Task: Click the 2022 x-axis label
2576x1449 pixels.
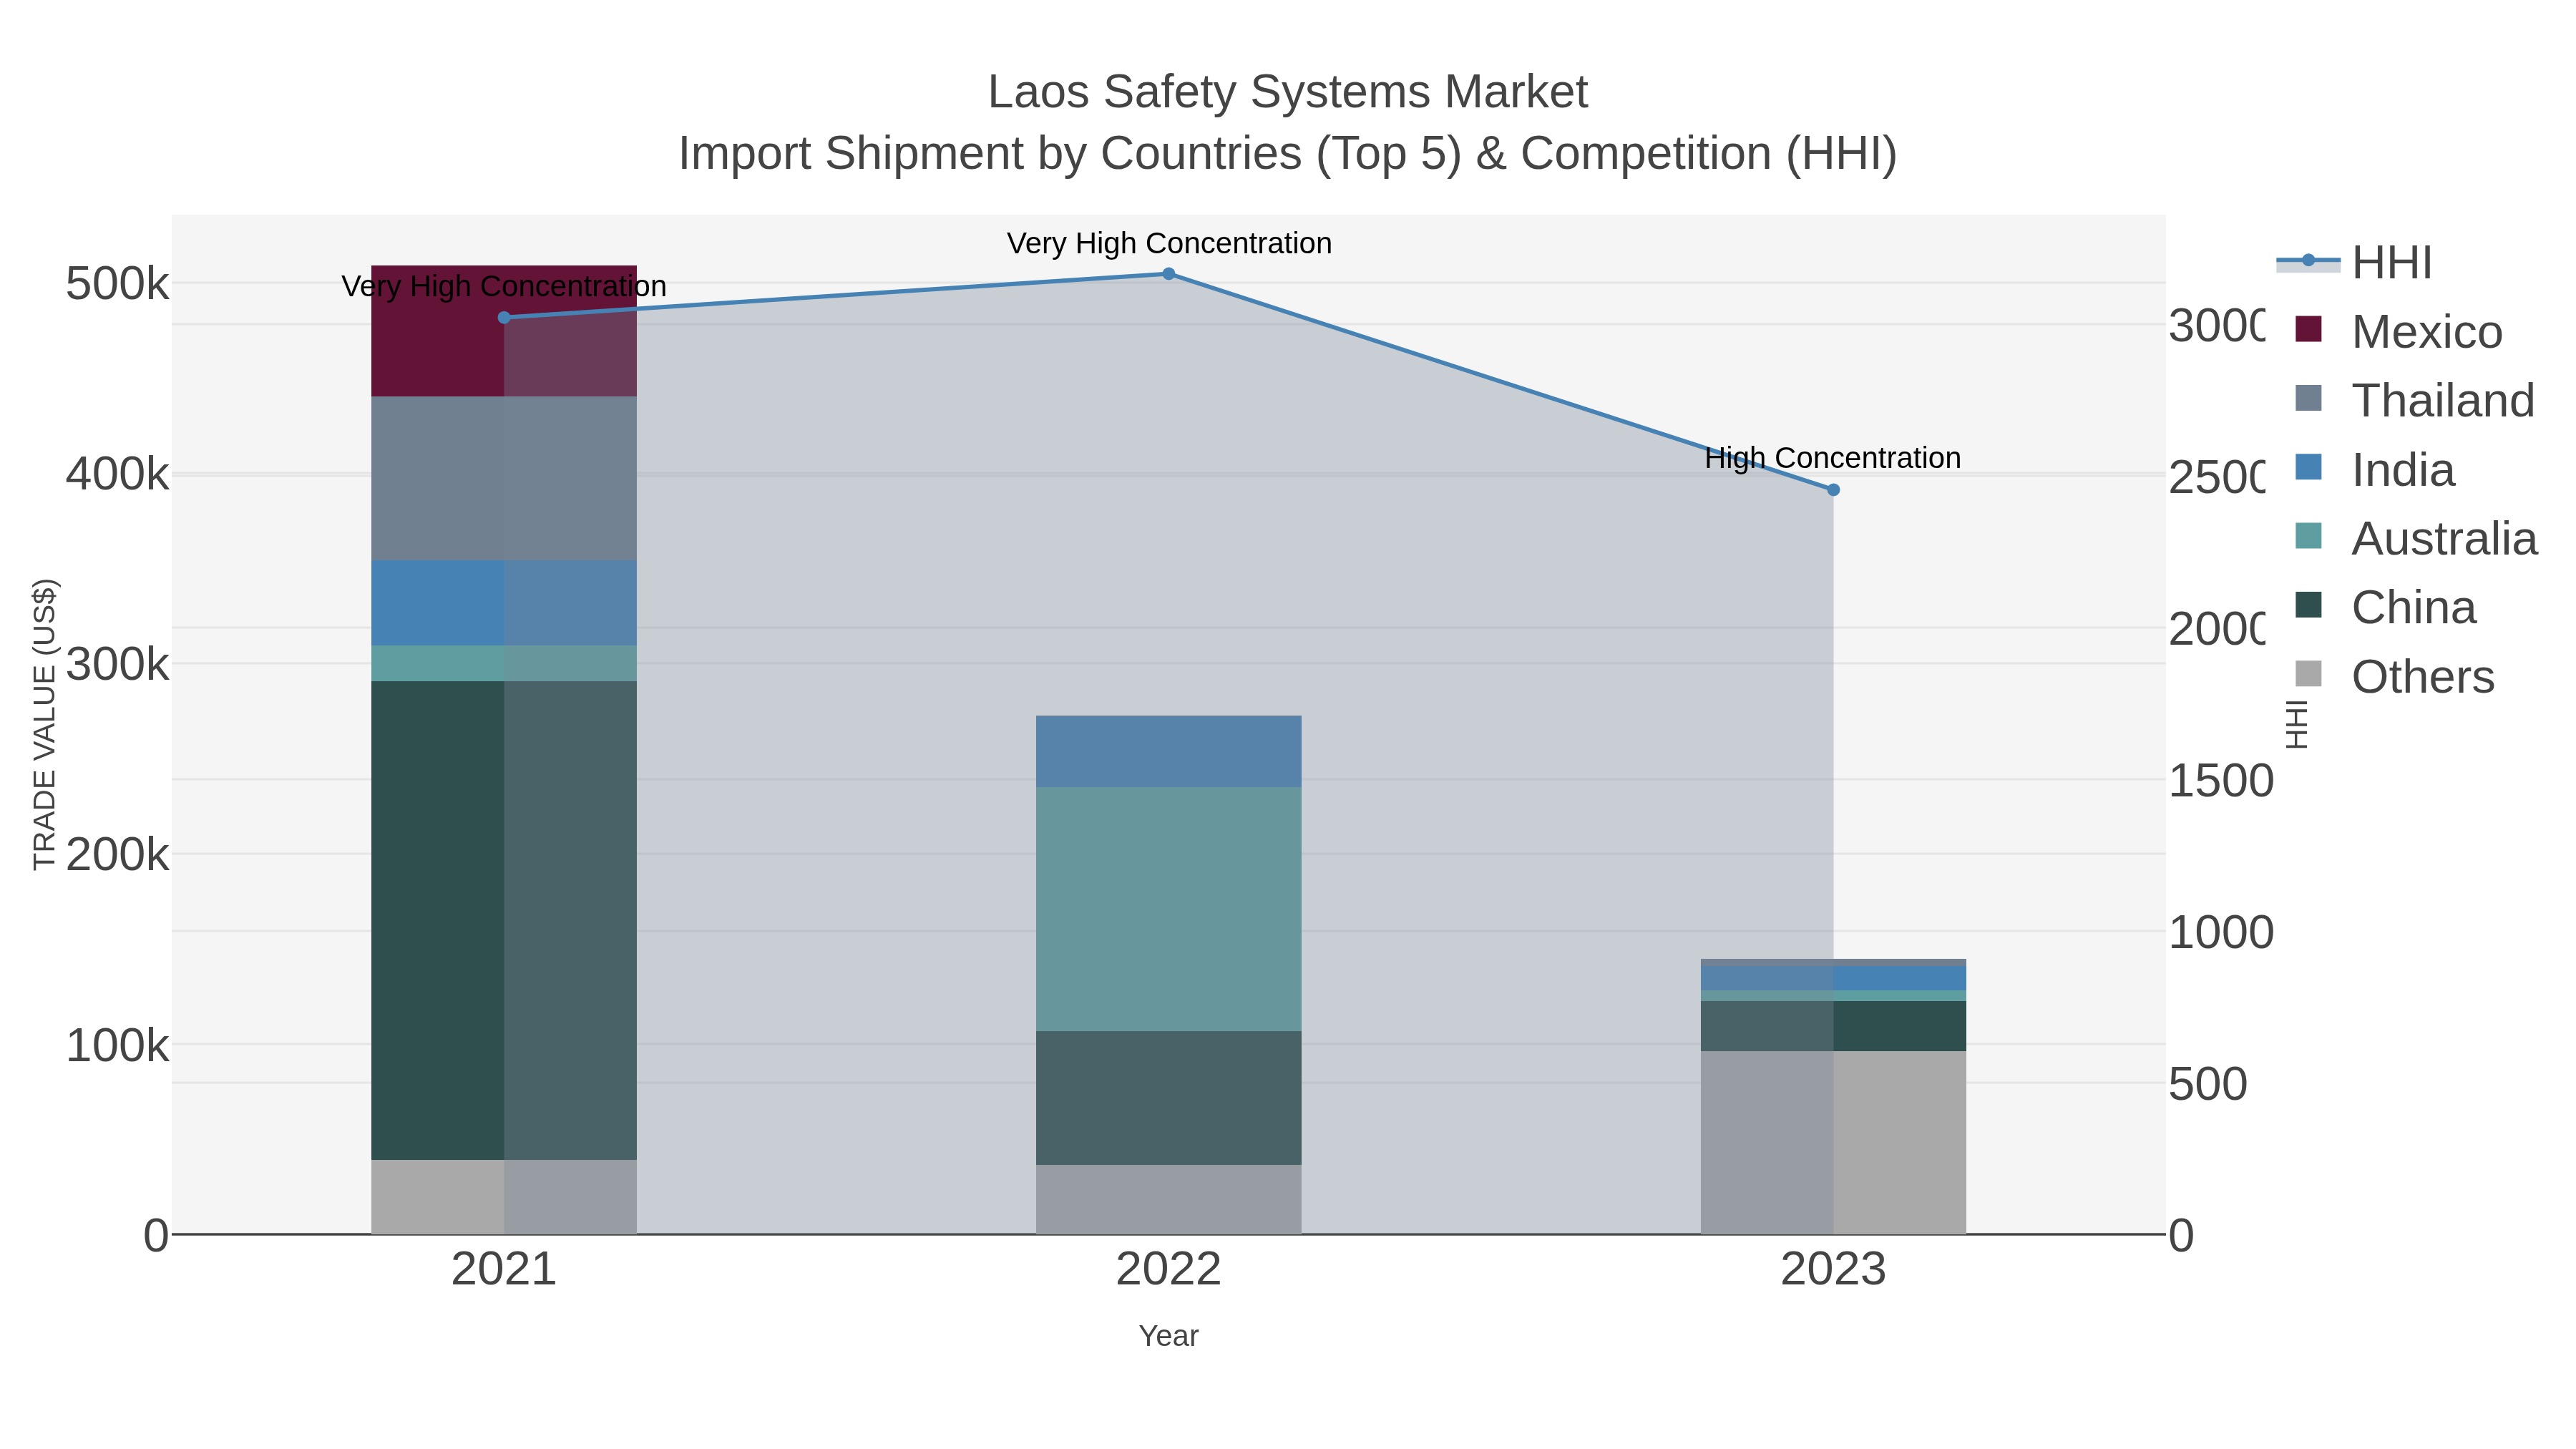Action: click(1168, 1270)
